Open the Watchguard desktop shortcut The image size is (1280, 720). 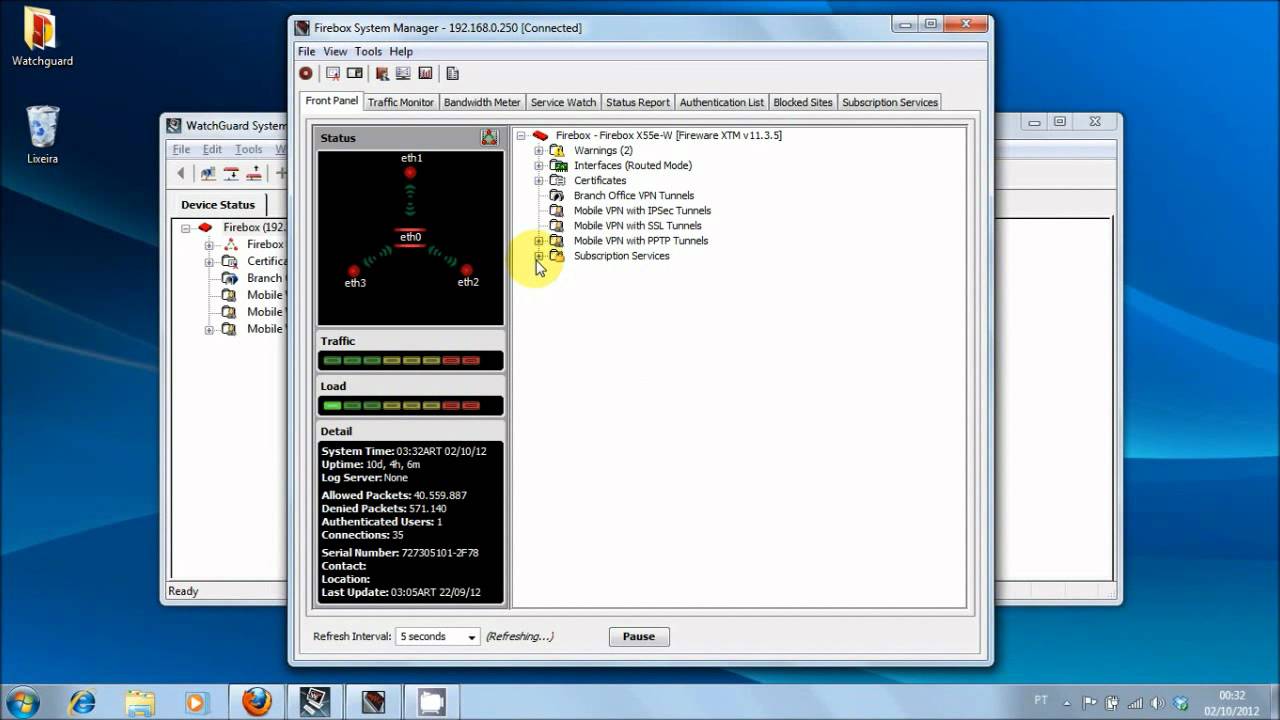tap(42, 37)
